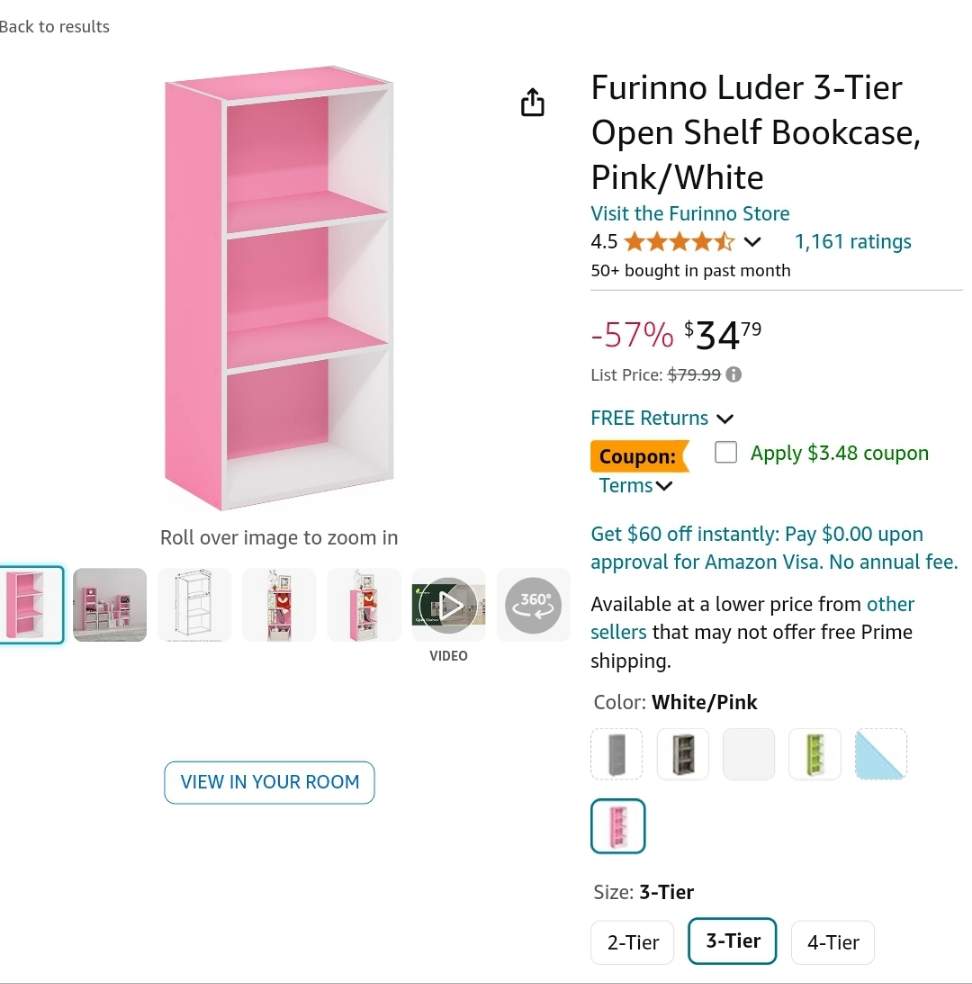Image resolution: width=972 pixels, height=984 pixels.
Task: Choose the 4-Tier size option
Action: [833, 942]
